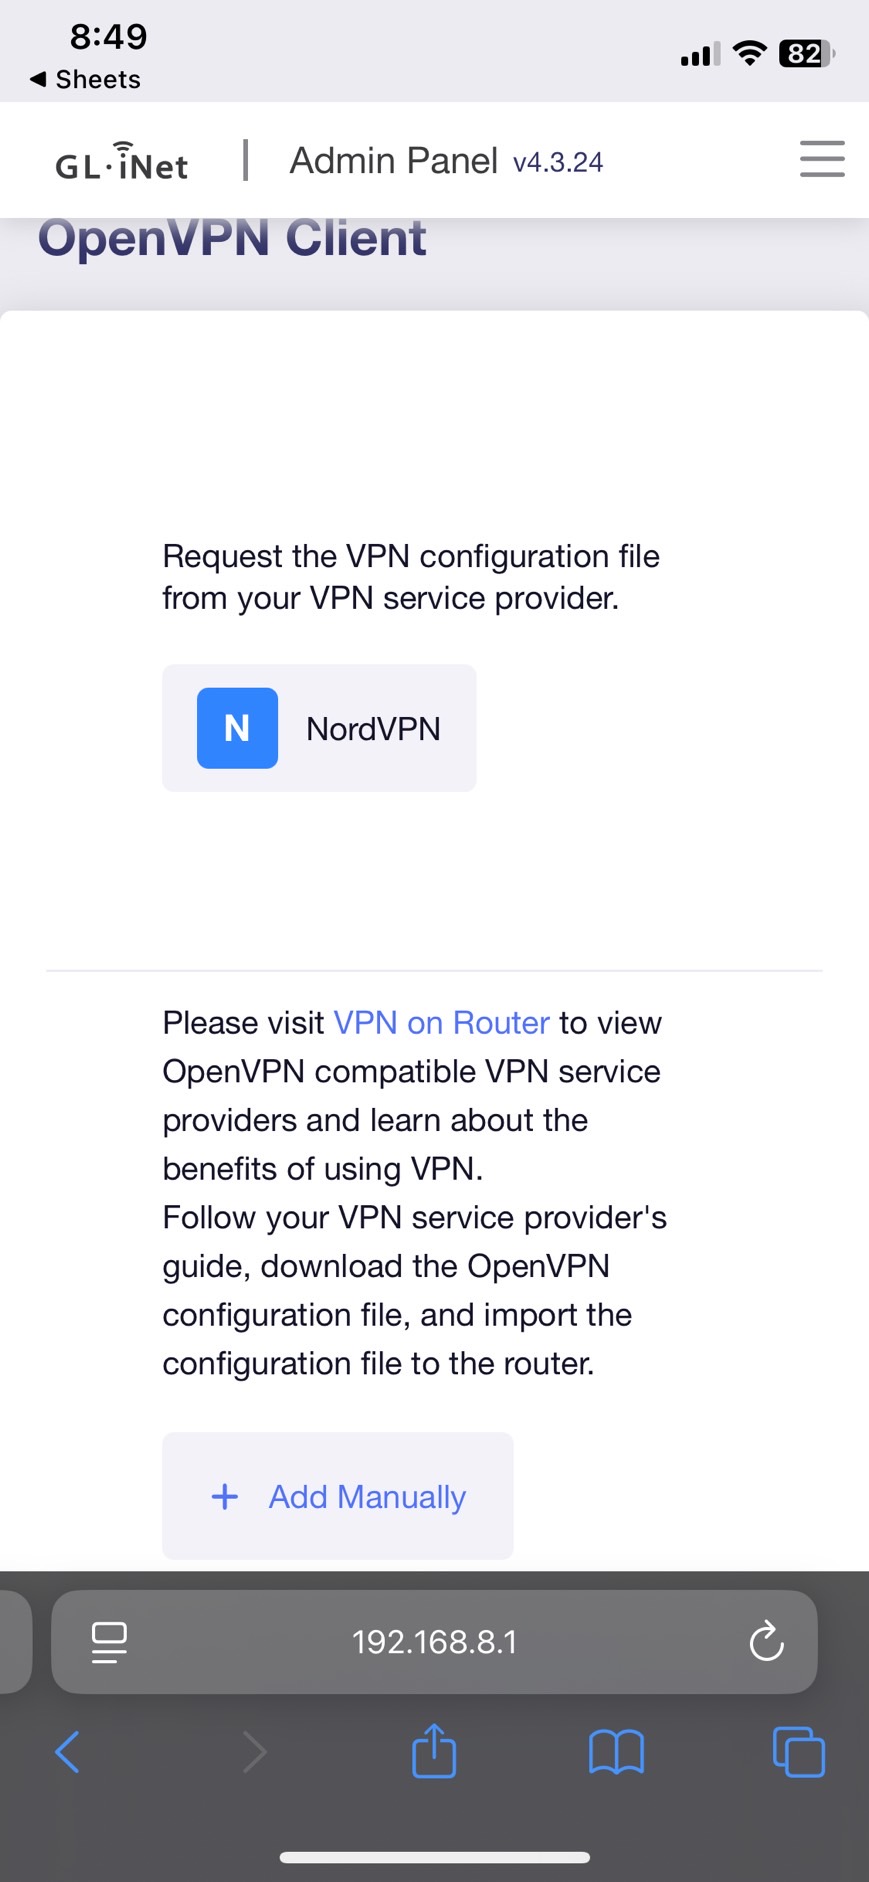Tap the plus icon beside Add Manually
869x1882 pixels.
pyautogui.click(x=225, y=1496)
